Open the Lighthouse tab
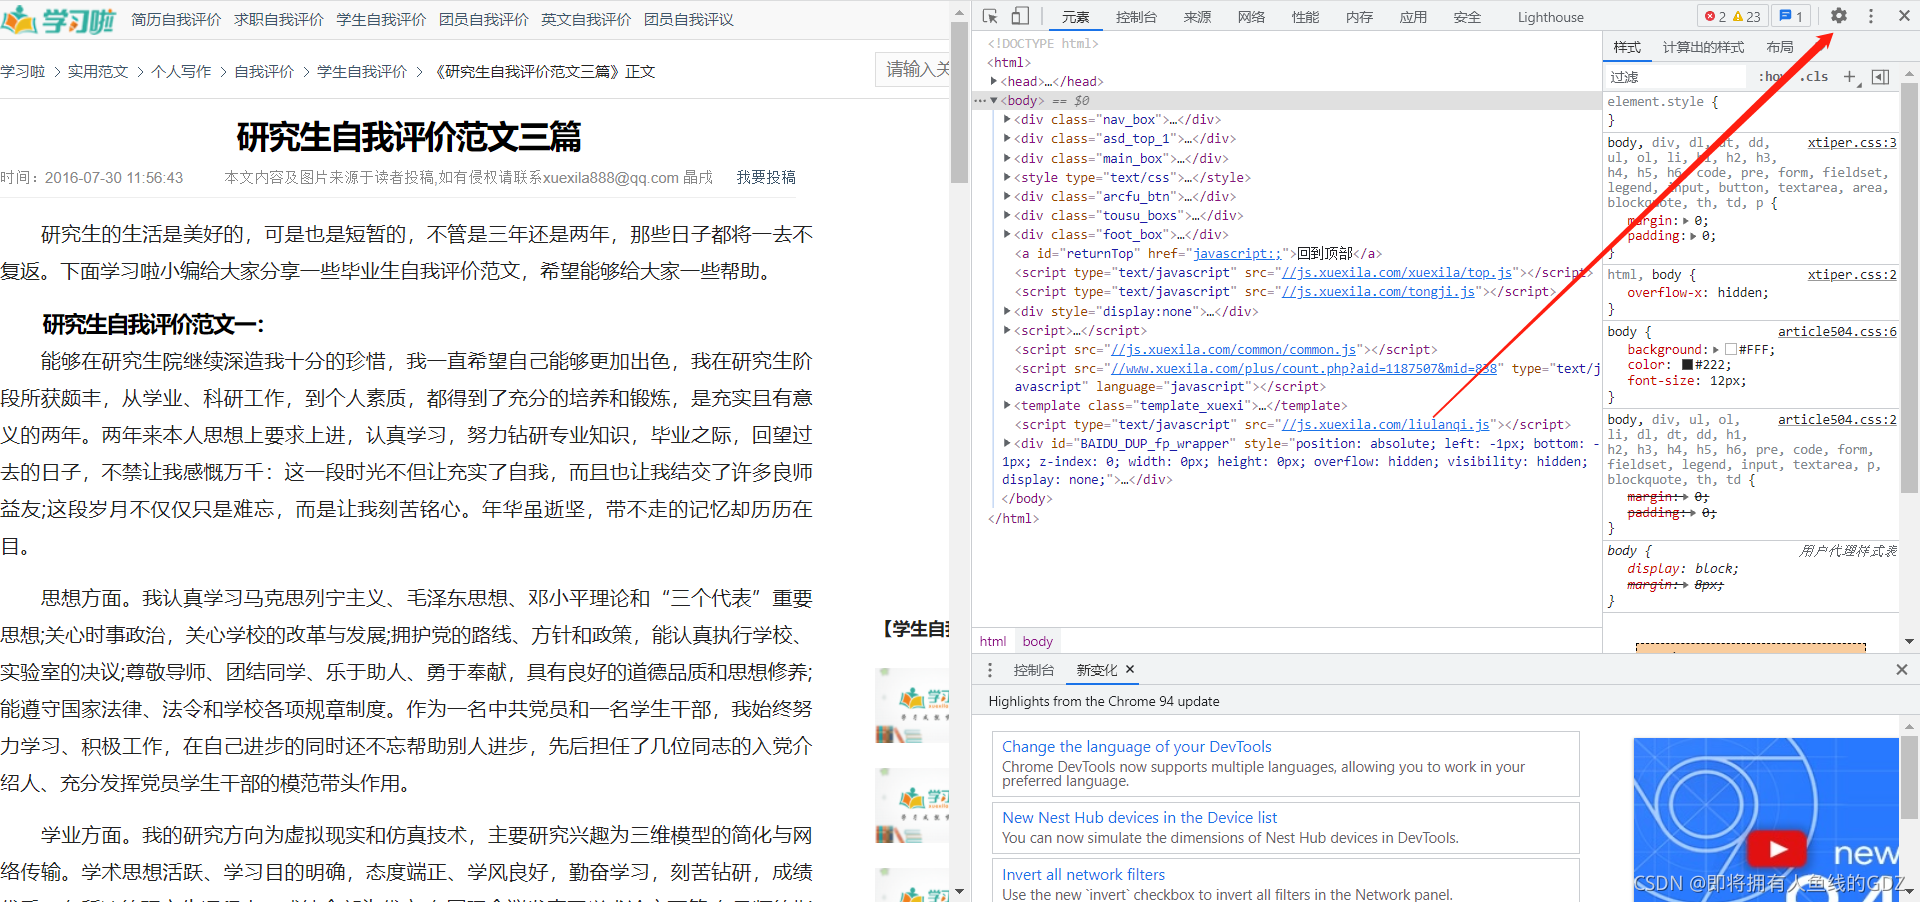 click(1550, 17)
